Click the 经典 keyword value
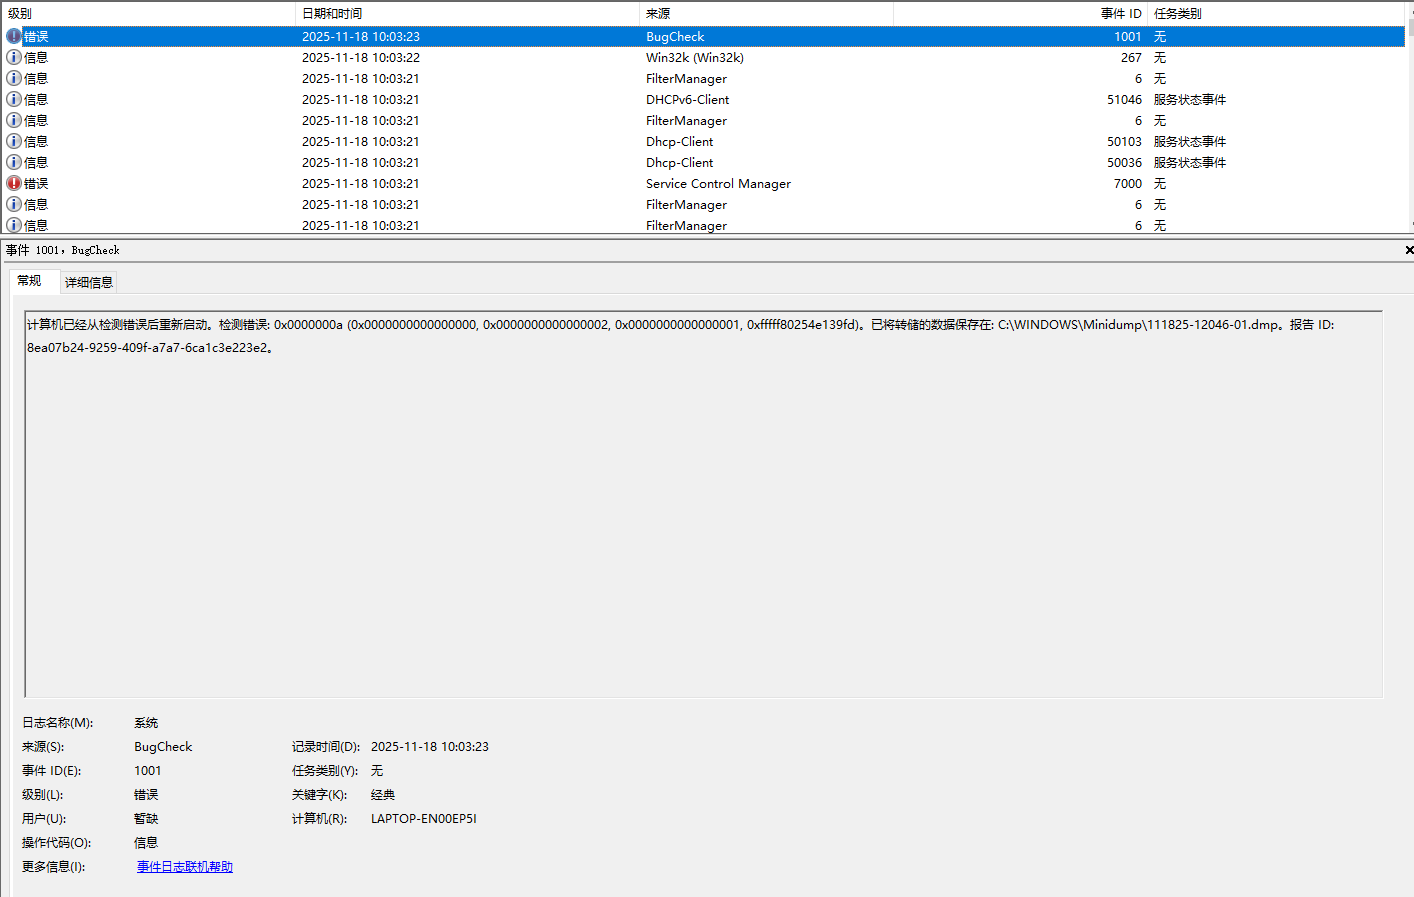 coord(383,794)
